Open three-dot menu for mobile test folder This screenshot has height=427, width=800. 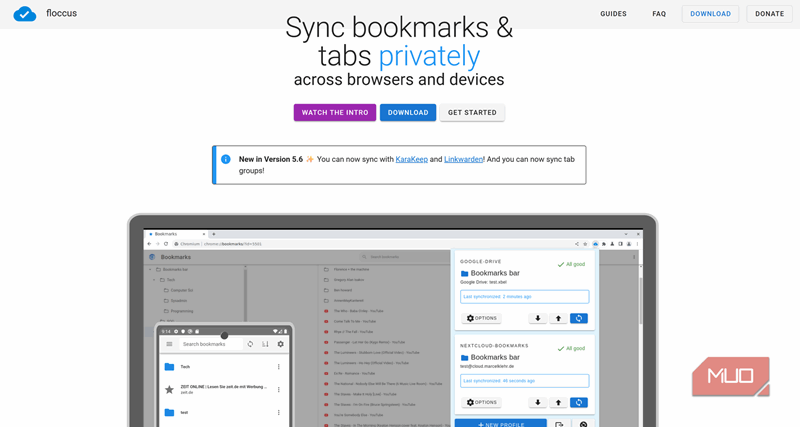point(279,411)
